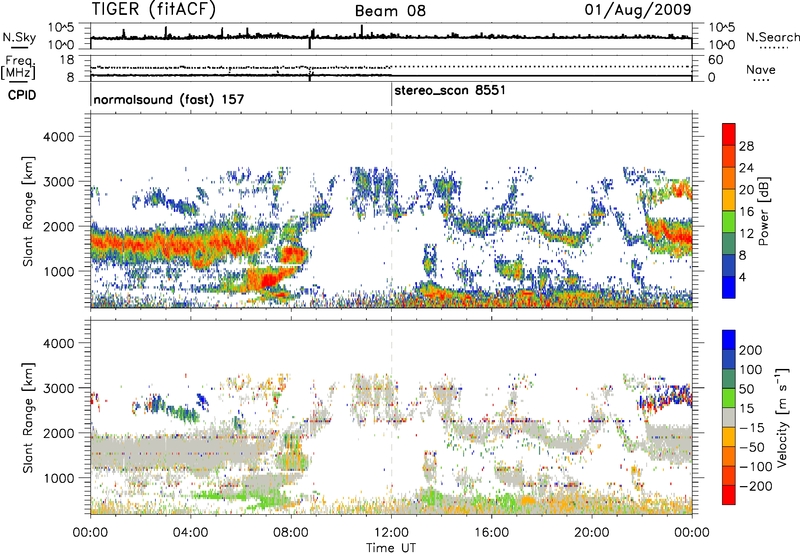This screenshot has height=554, width=800.
Task: Click 'stereo_scan 8551' CPID text
Action: pyautogui.click(x=450, y=91)
